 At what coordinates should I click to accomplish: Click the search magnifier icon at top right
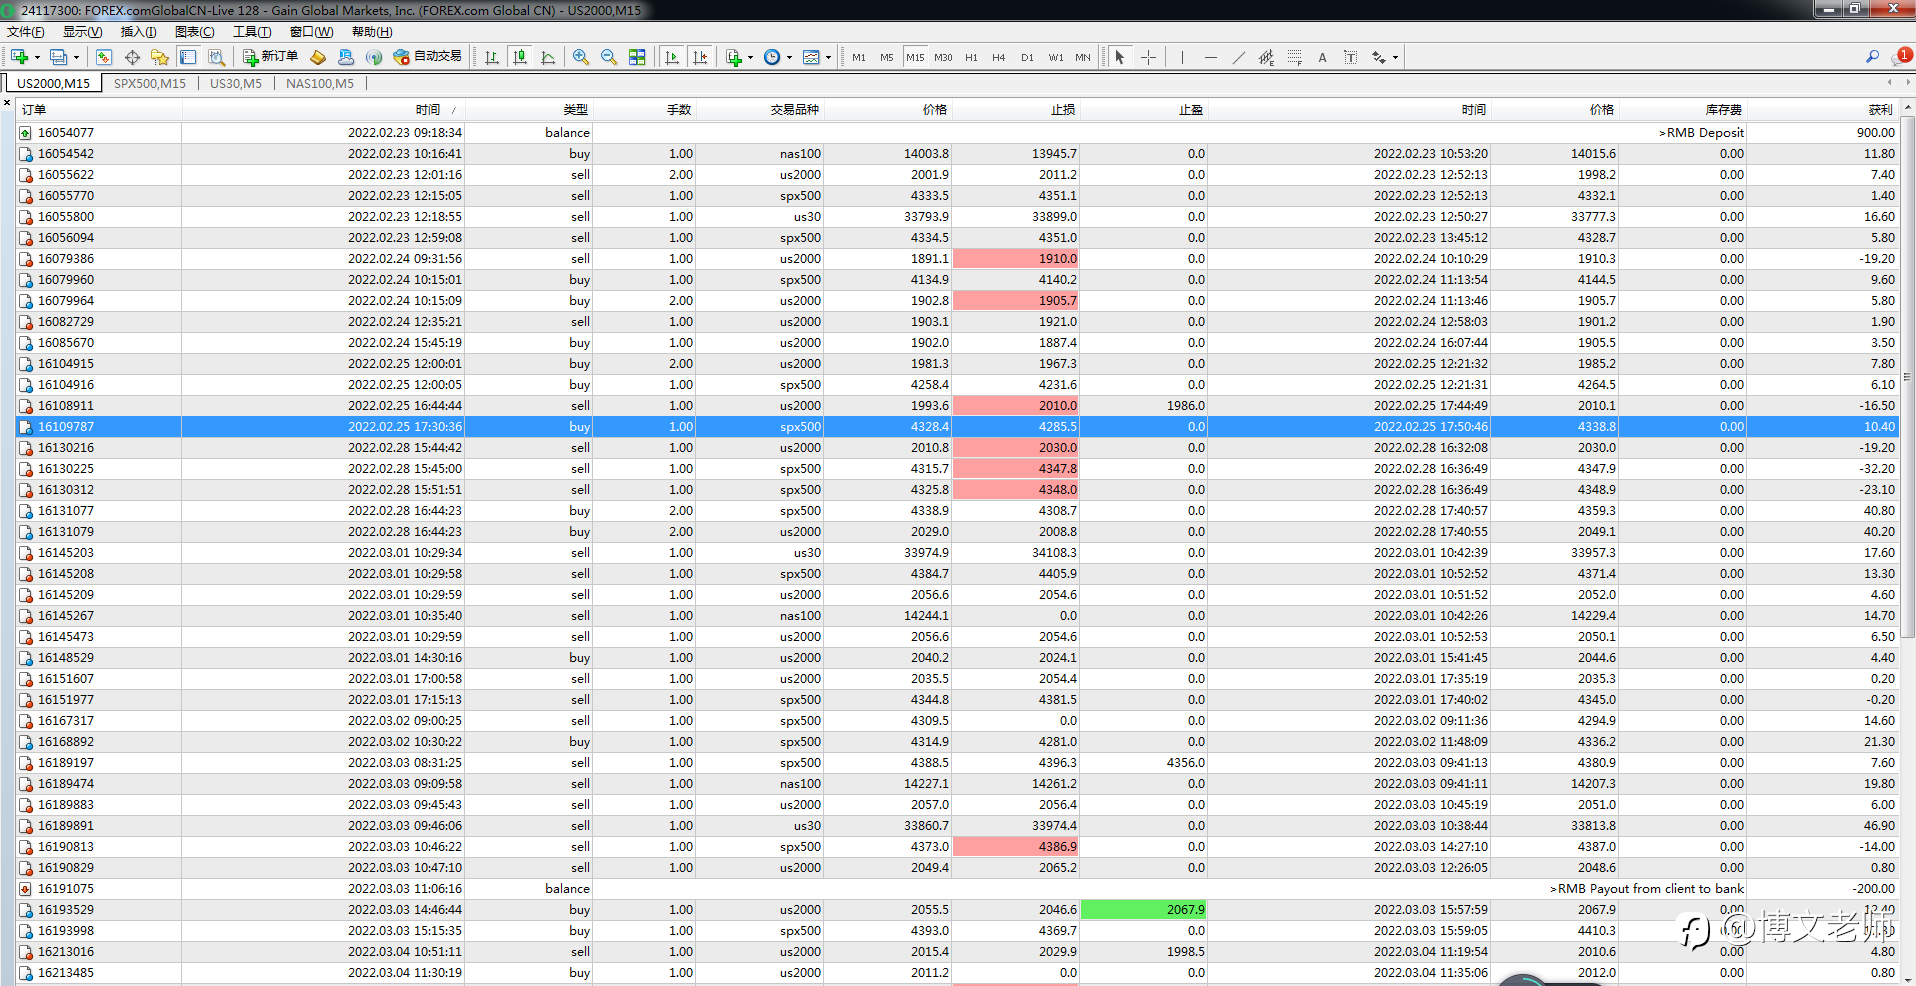click(1872, 57)
